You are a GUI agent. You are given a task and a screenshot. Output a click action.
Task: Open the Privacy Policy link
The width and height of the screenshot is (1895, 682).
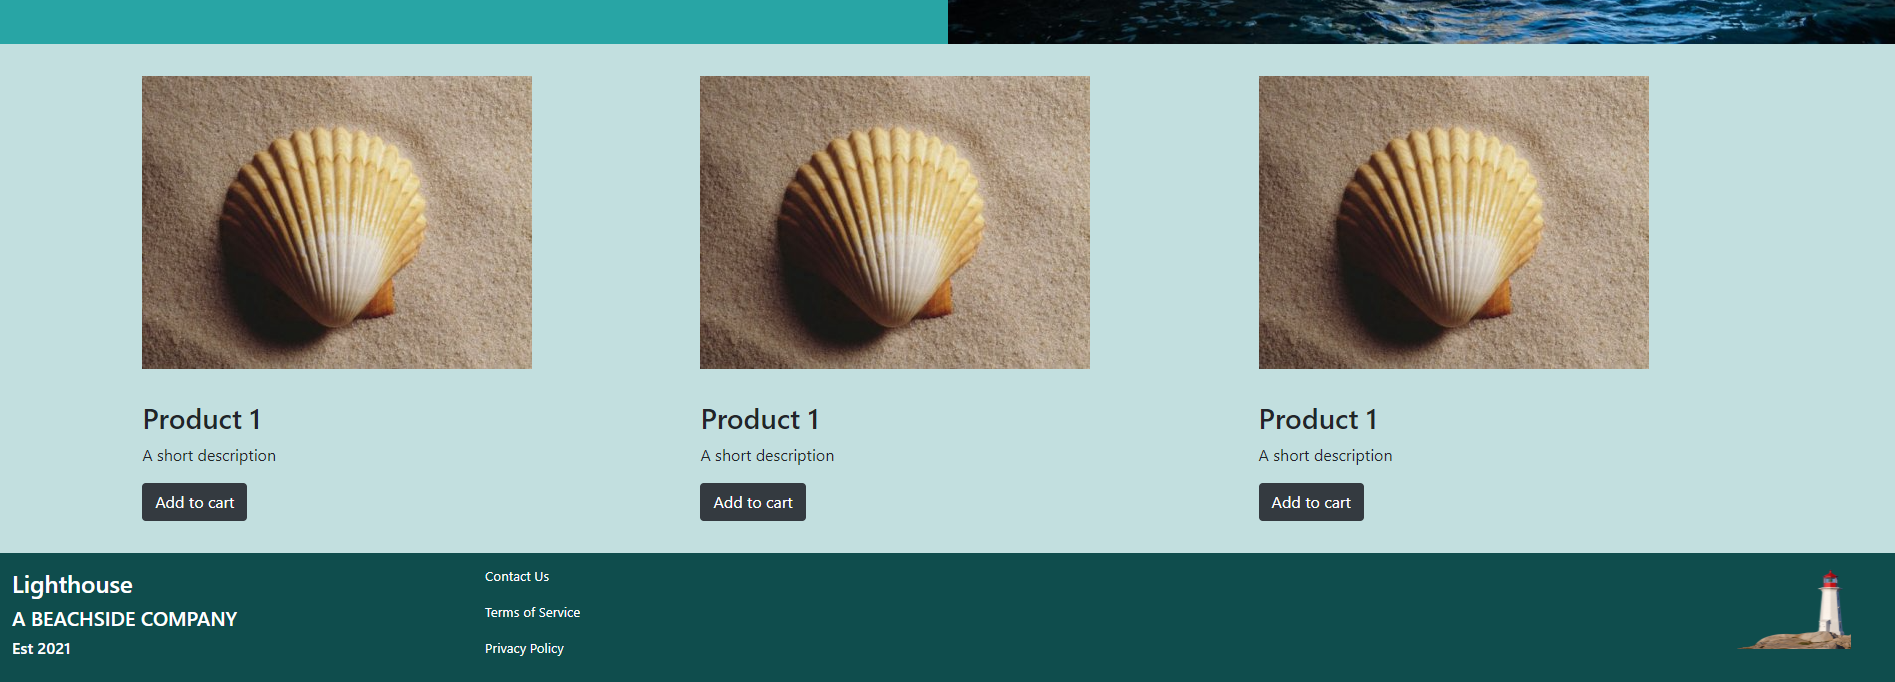point(524,648)
